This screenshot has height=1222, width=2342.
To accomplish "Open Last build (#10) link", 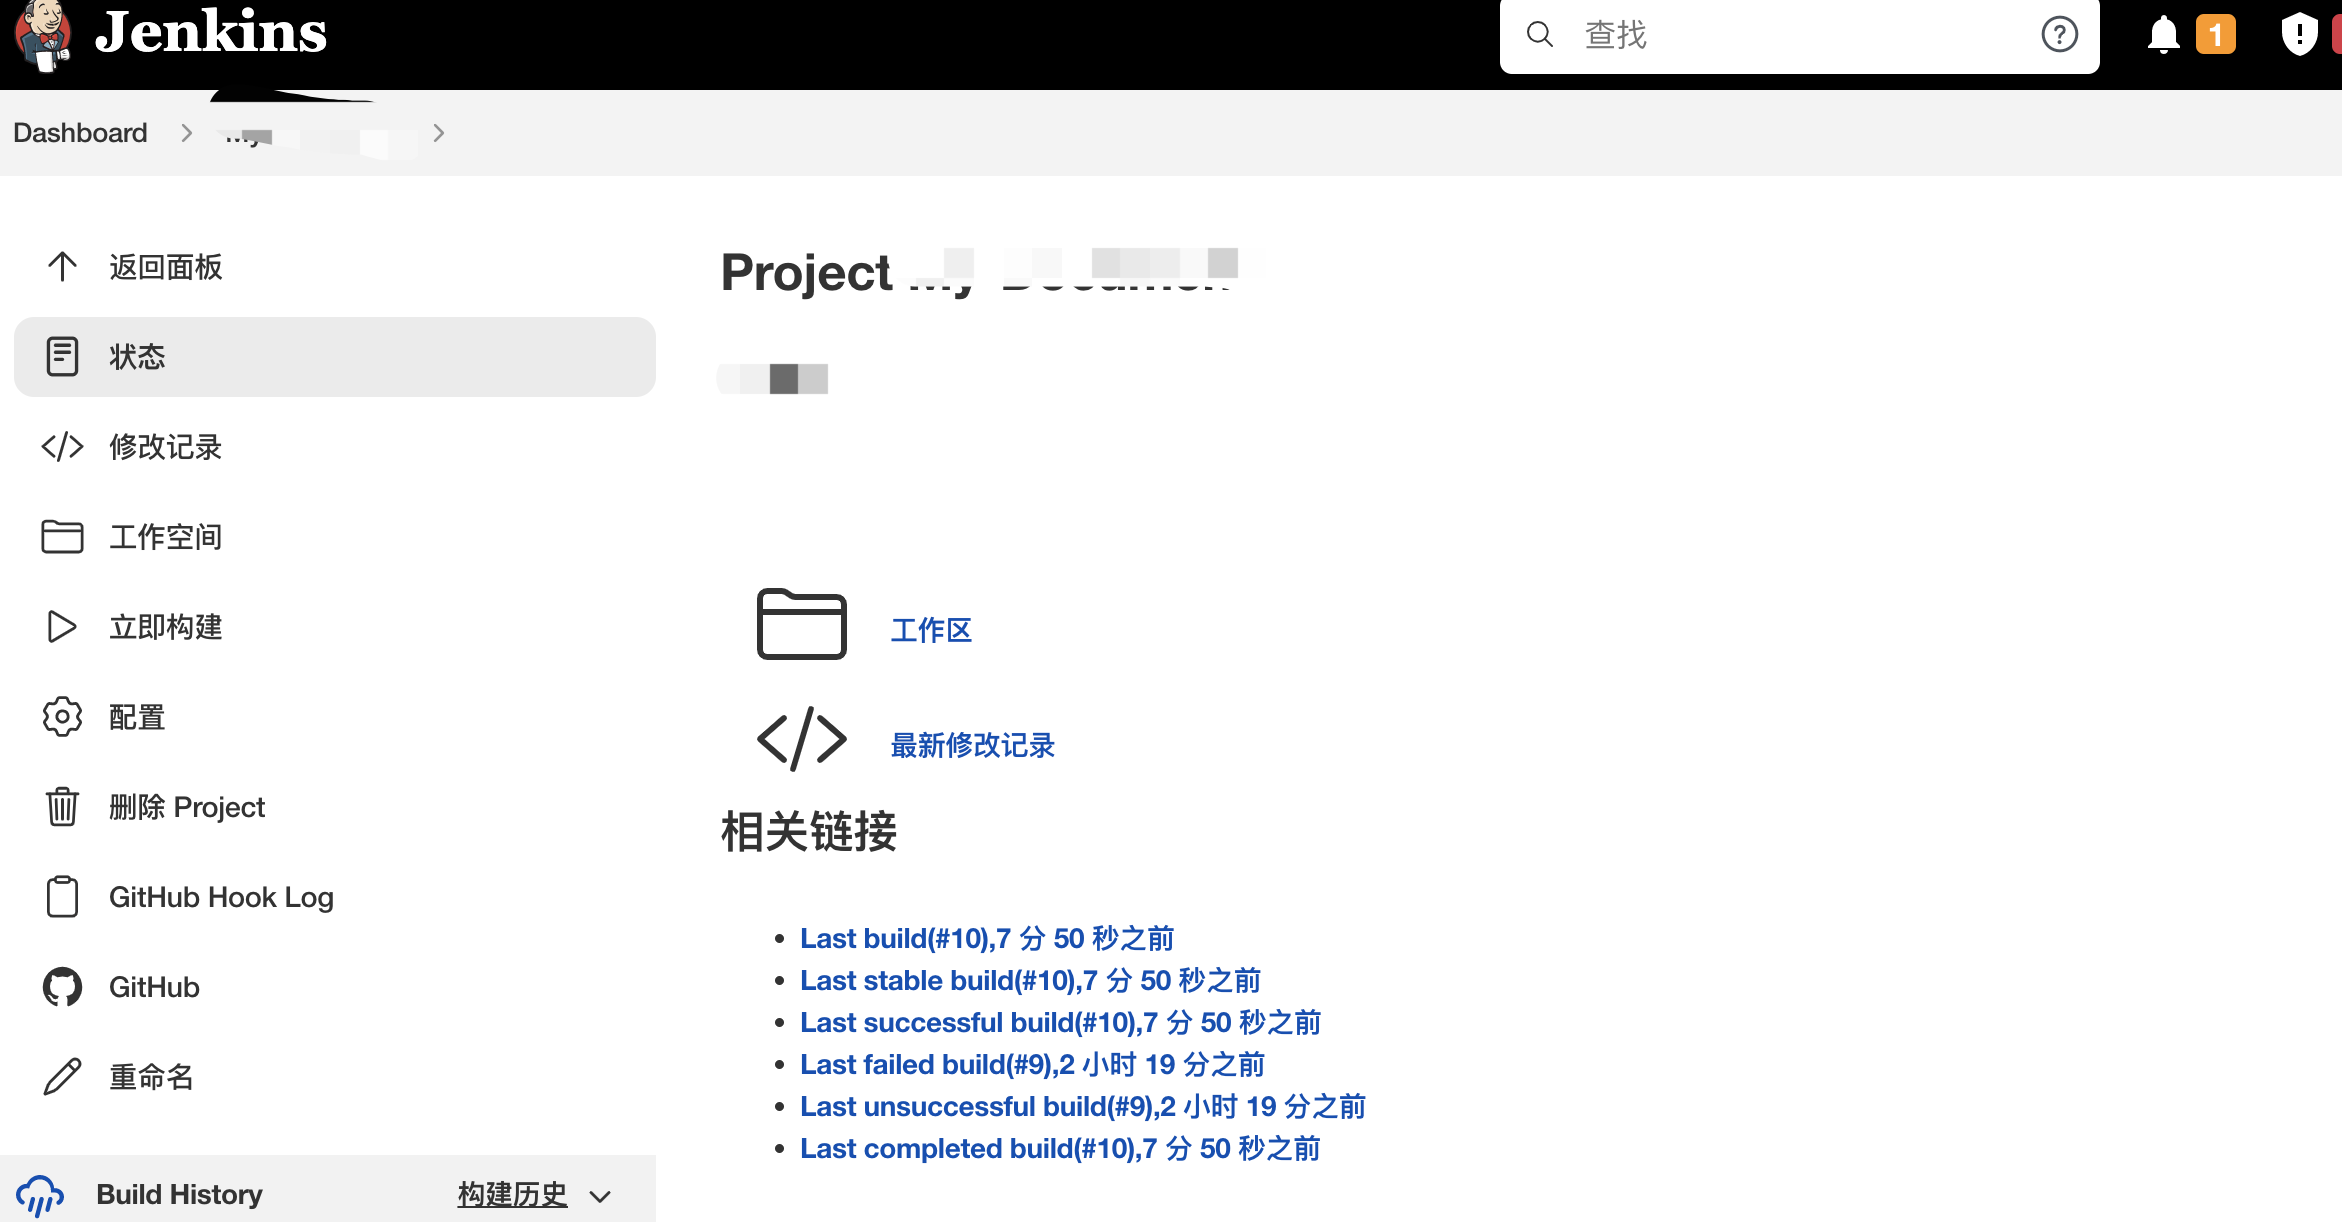I will (987, 938).
